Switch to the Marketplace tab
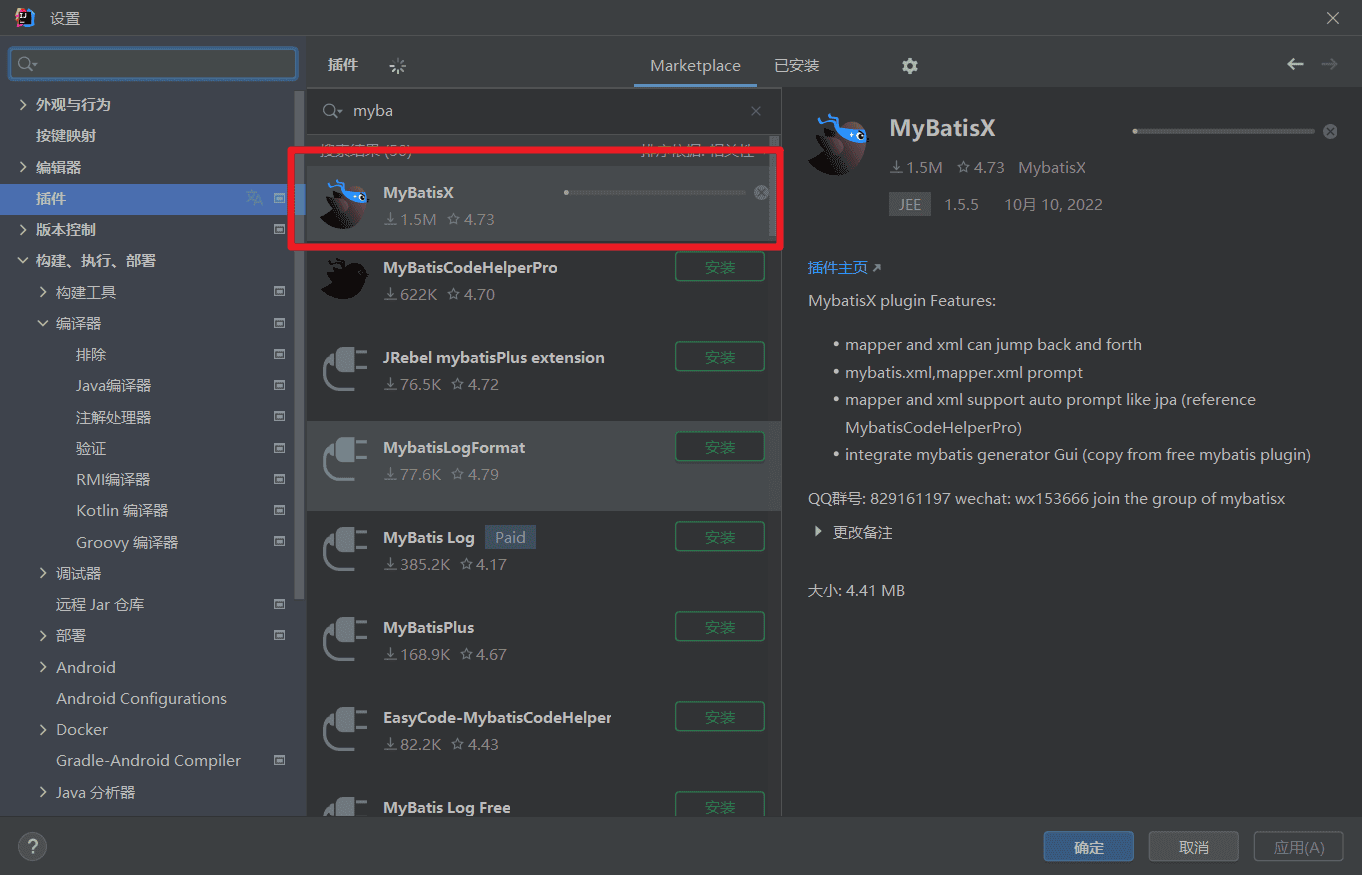Viewport: 1362px width, 875px height. [x=695, y=66]
